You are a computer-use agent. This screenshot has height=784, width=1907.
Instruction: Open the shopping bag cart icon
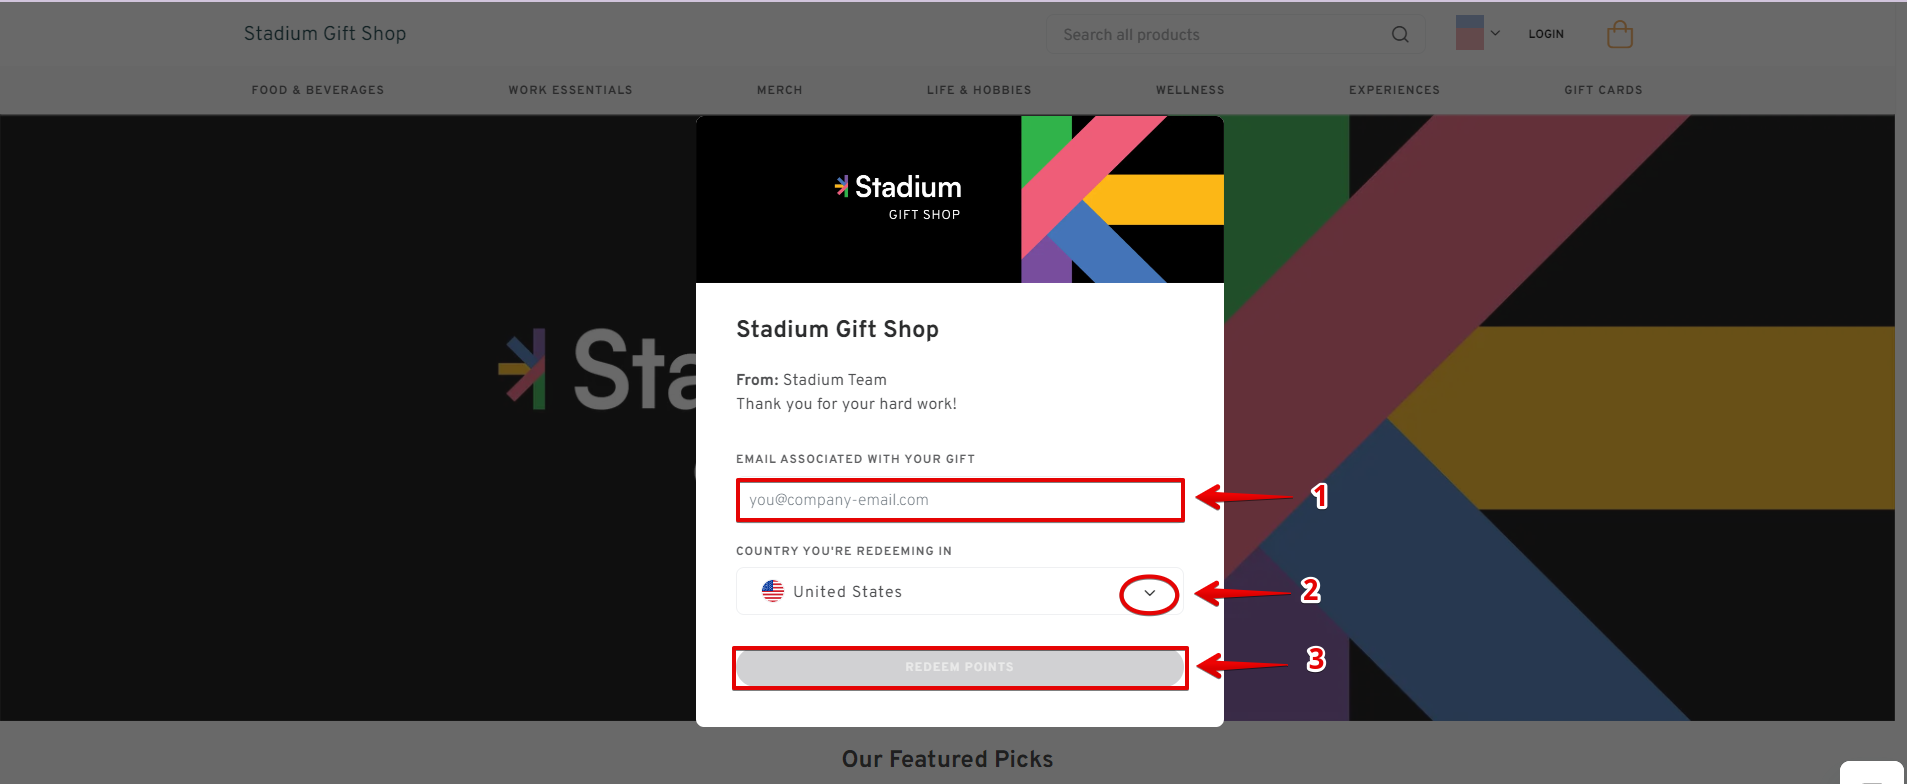pos(1619,35)
